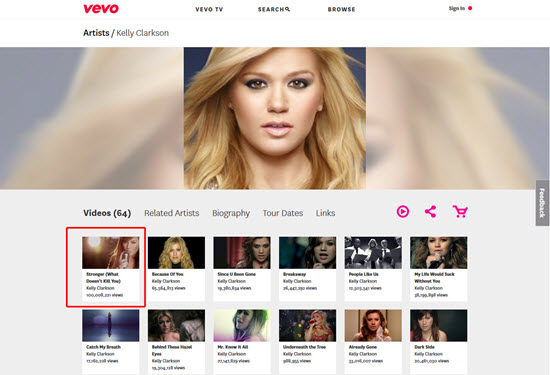Open the pink shopping cart icon
The width and height of the screenshot is (550, 375).
coord(460,212)
